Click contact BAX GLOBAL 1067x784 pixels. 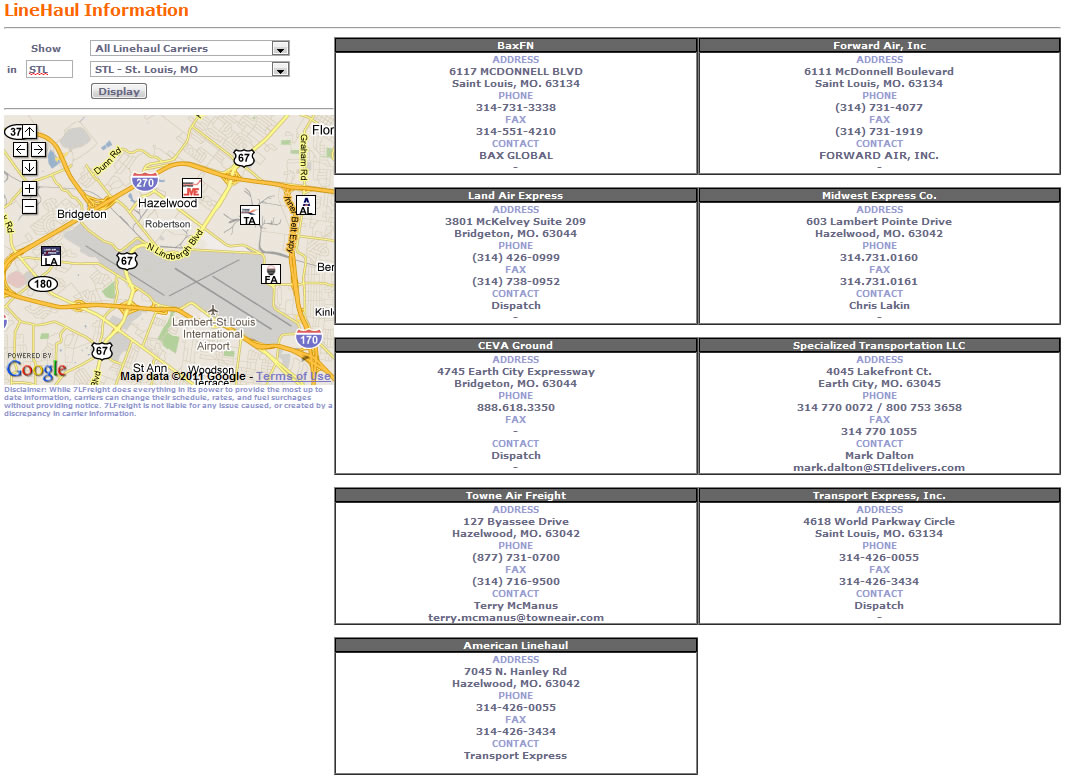click(x=516, y=155)
